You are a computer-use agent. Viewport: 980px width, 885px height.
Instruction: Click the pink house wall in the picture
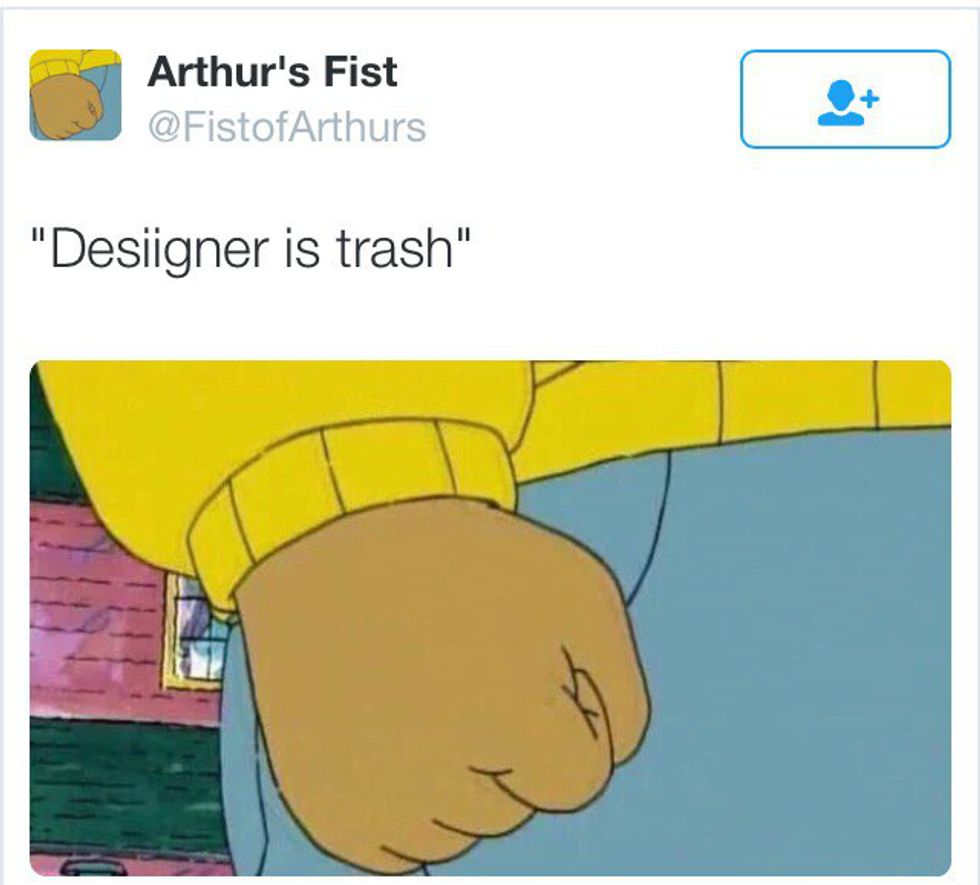point(94,612)
